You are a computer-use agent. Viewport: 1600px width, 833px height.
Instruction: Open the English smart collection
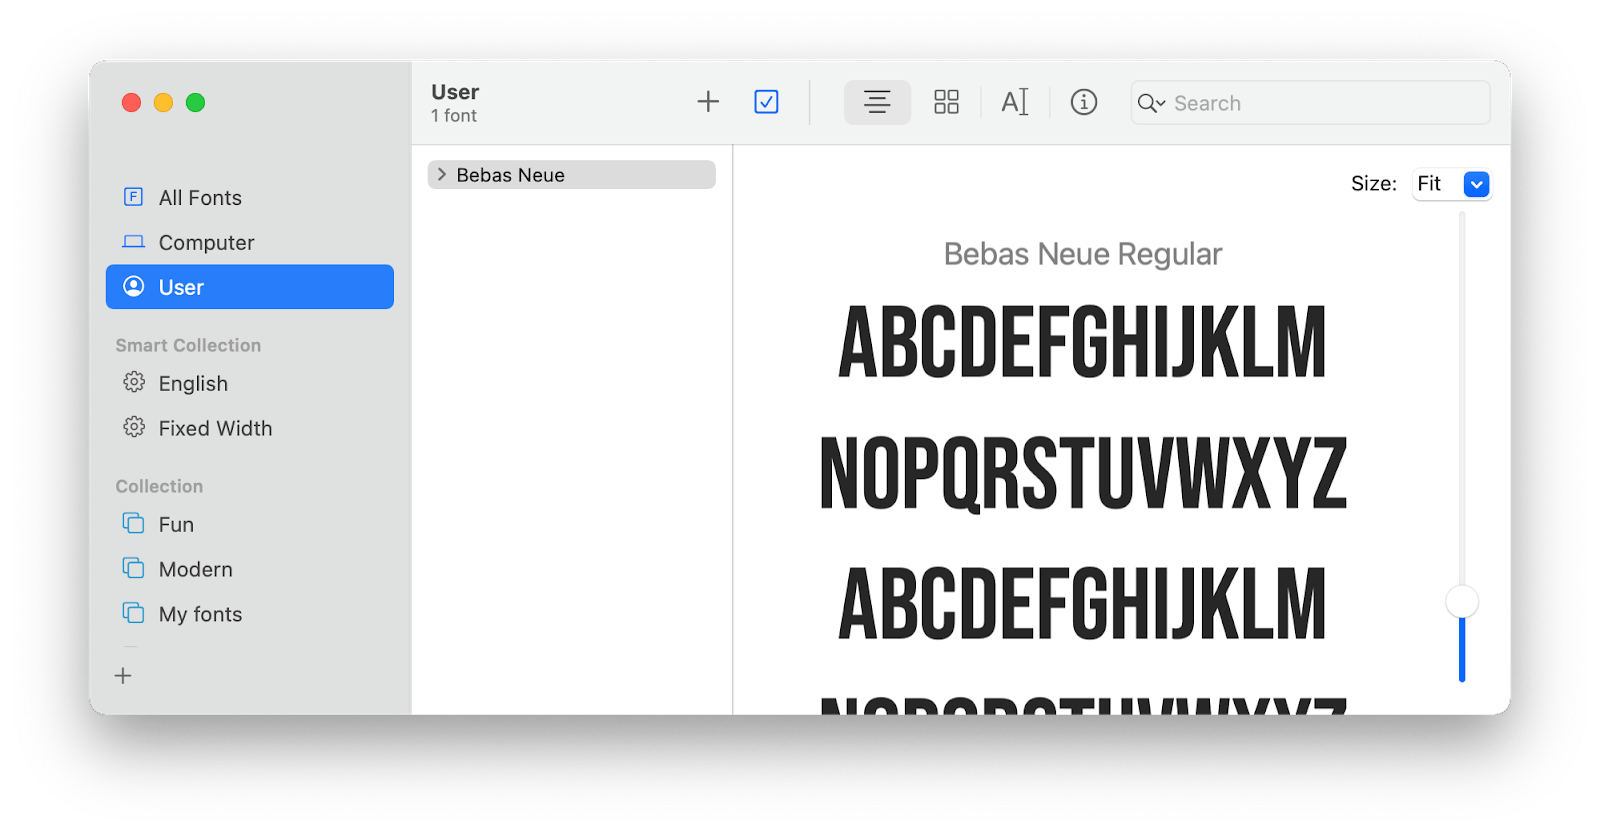(x=250, y=384)
